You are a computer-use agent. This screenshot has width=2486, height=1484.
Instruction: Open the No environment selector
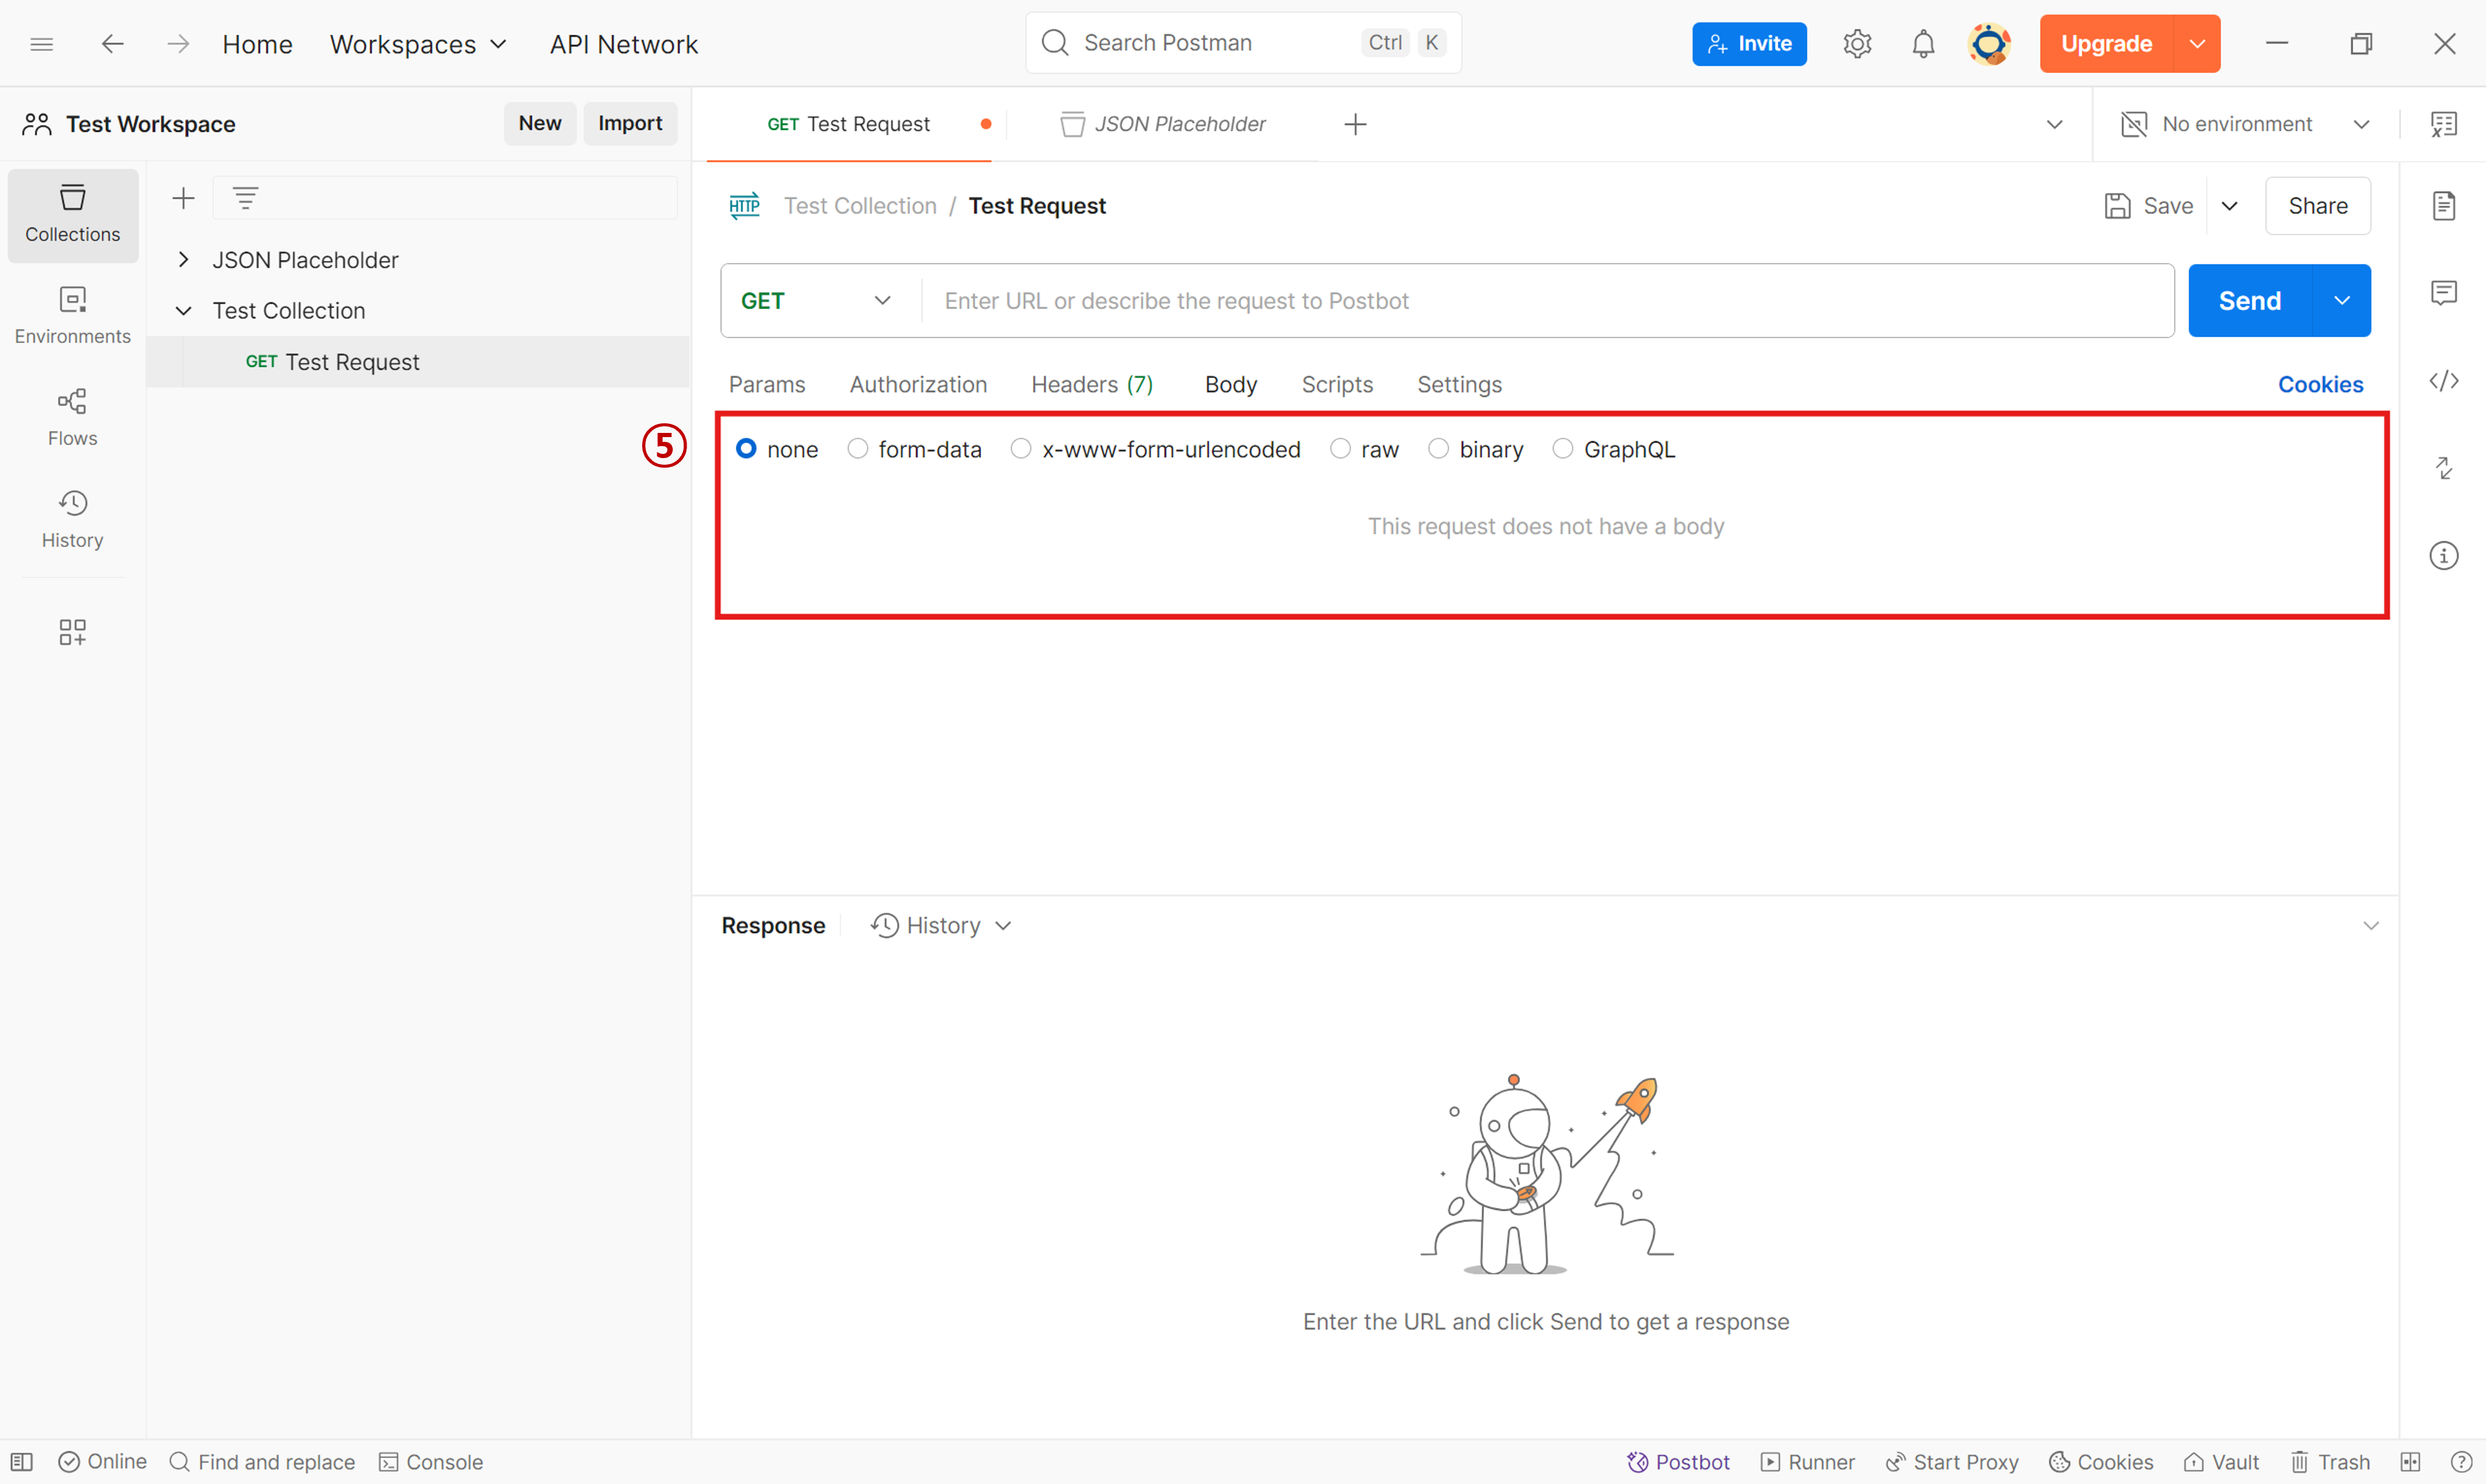point(2245,124)
